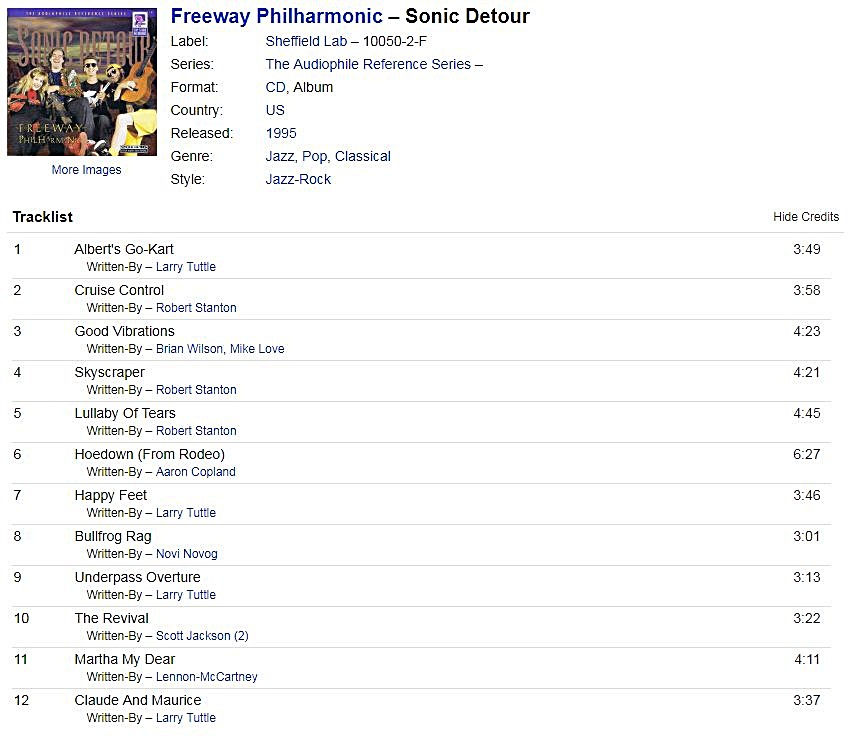Image resolution: width=851 pixels, height=742 pixels.
Task: Open Novi Novog's writer credit
Action: click(x=187, y=554)
